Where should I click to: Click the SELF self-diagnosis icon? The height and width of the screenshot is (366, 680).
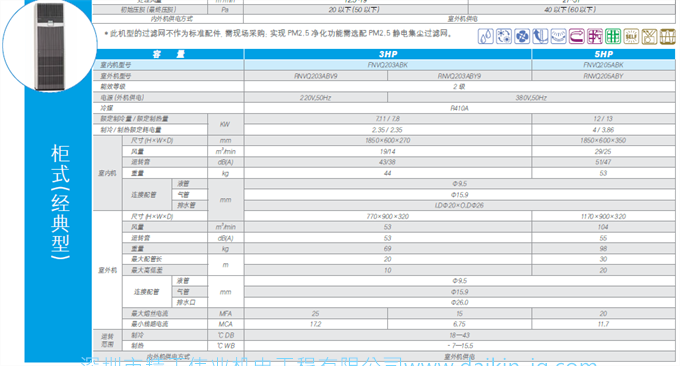tap(631, 36)
